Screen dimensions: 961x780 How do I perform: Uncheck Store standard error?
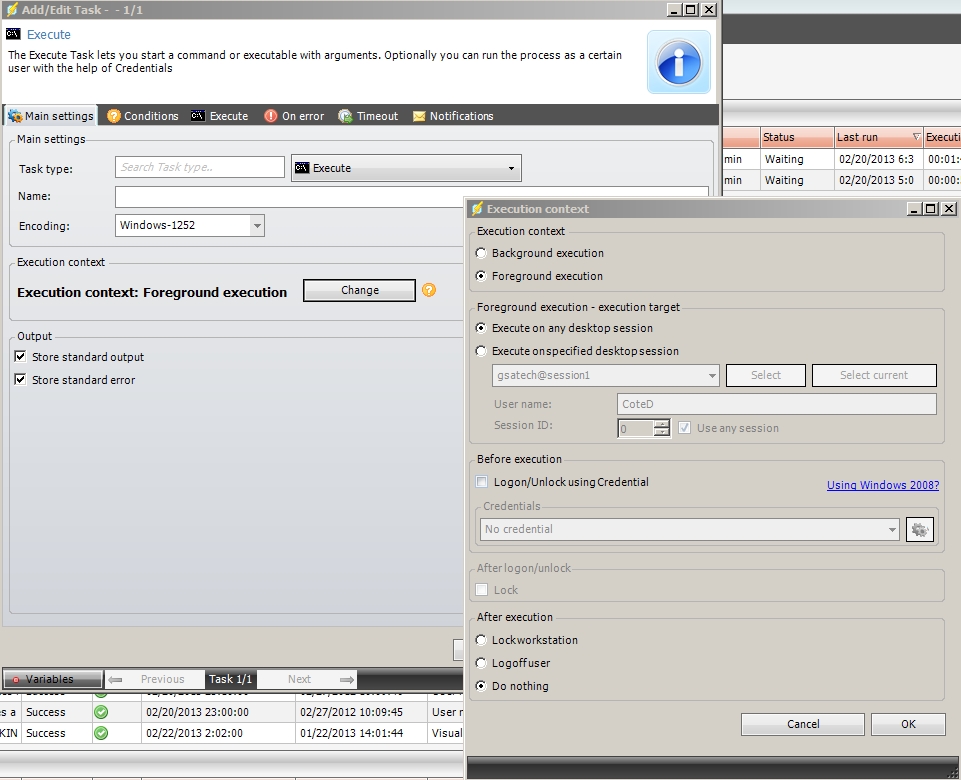pyautogui.click(x=20, y=380)
